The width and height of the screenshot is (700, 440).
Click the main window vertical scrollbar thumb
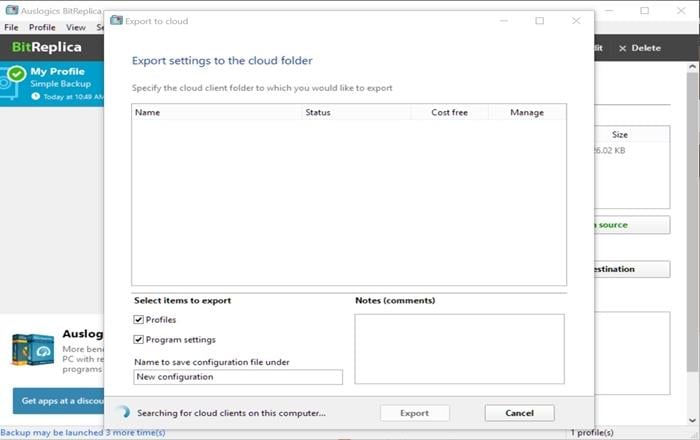[692, 222]
